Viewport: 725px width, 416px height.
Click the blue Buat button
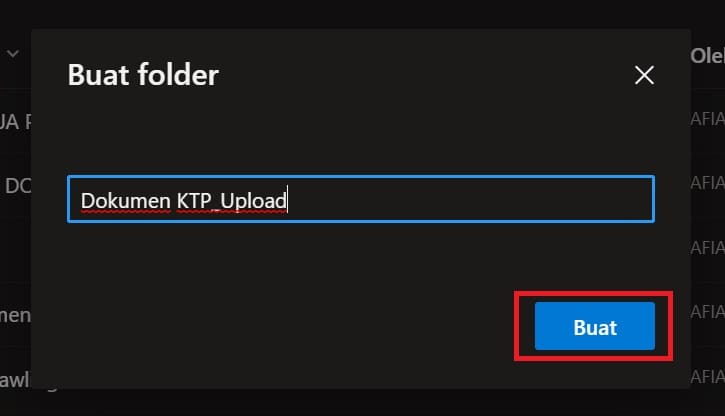[595, 326]
